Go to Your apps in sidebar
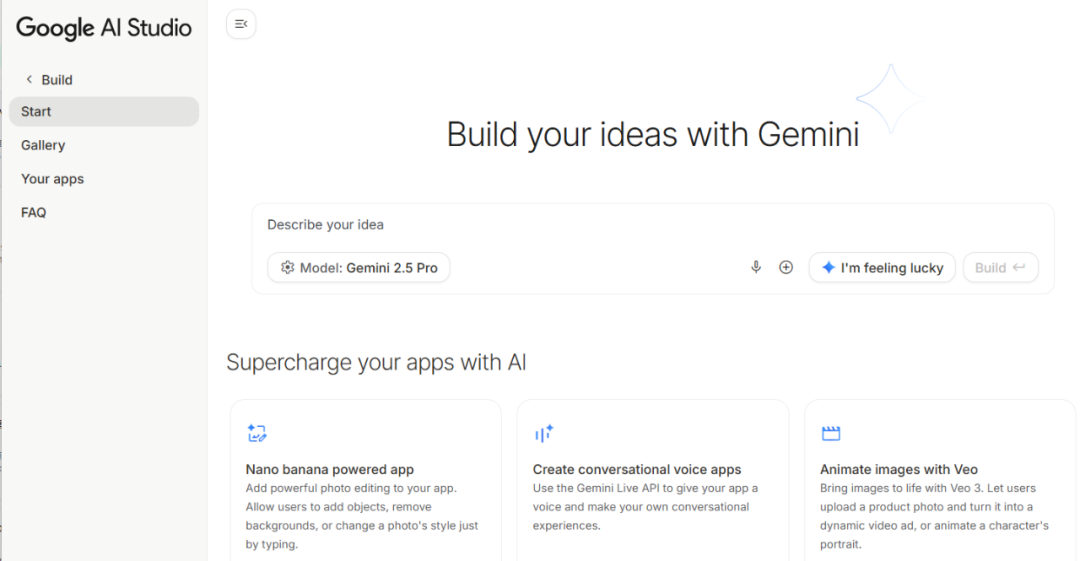This screenshot has height=561, width=1080. click(52, 179)
